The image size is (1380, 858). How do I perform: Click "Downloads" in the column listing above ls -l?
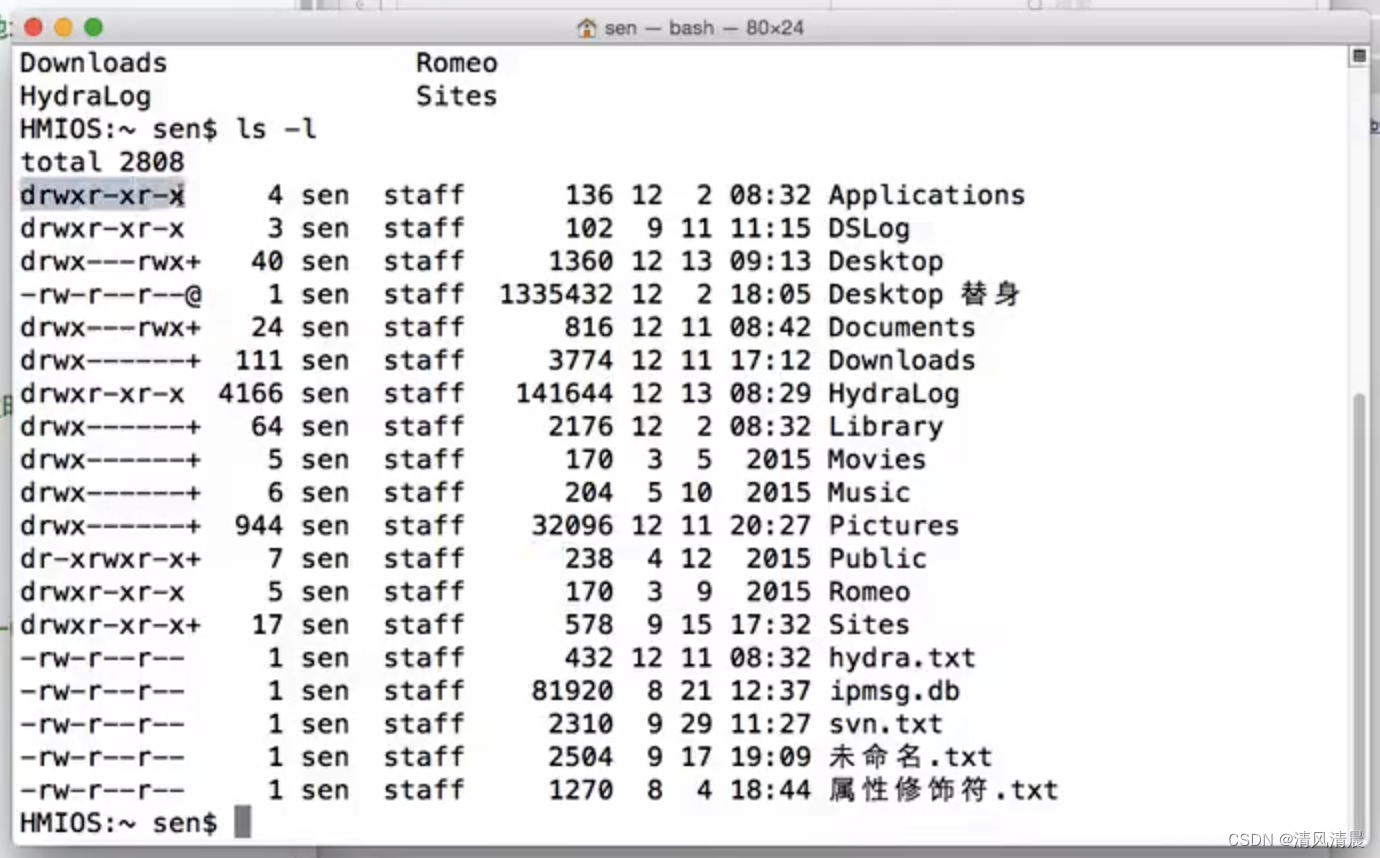93,63
